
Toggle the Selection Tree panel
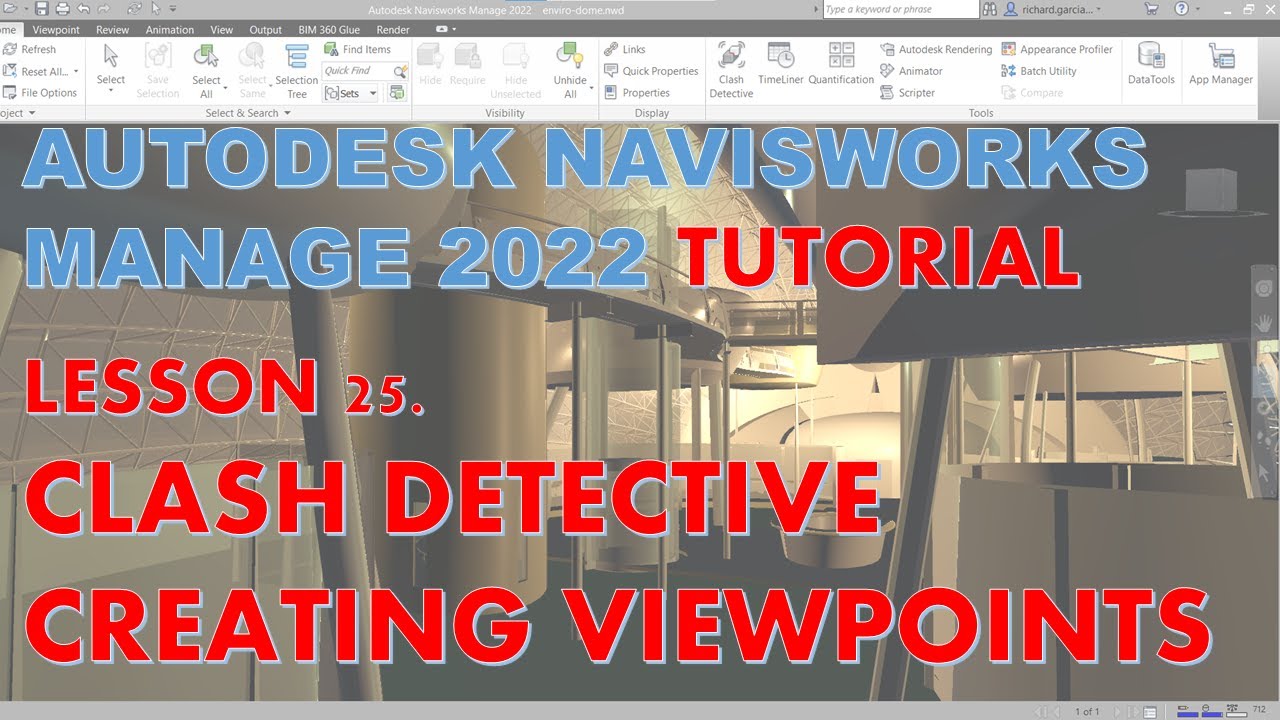[x=296, y=69]
